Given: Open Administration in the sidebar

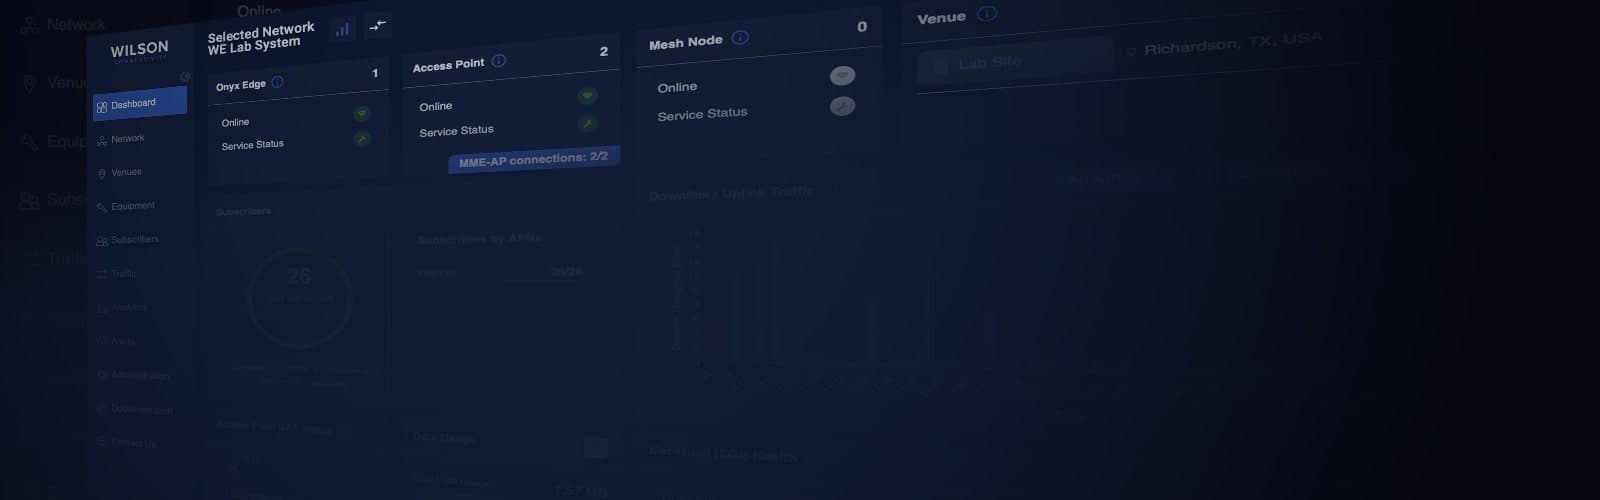Looking at the screenshot, I should [x=134, y=375].
